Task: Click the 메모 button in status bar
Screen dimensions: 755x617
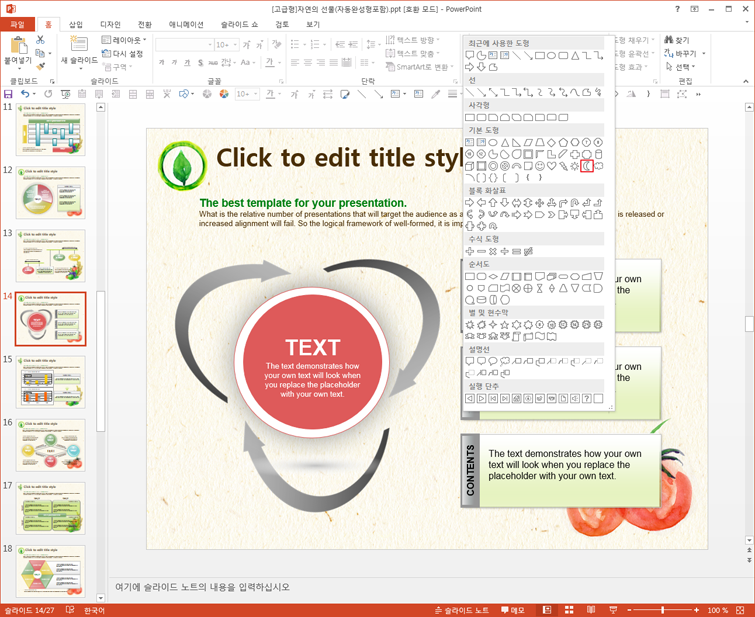Action: 513,610
